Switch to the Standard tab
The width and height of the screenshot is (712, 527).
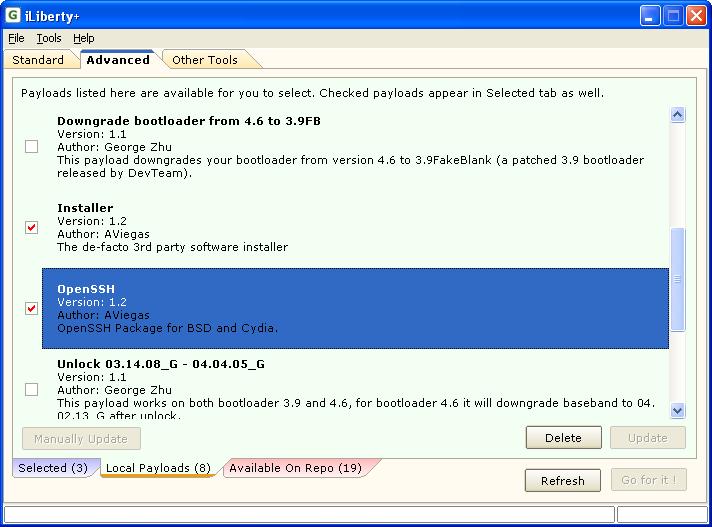(38, 60)
